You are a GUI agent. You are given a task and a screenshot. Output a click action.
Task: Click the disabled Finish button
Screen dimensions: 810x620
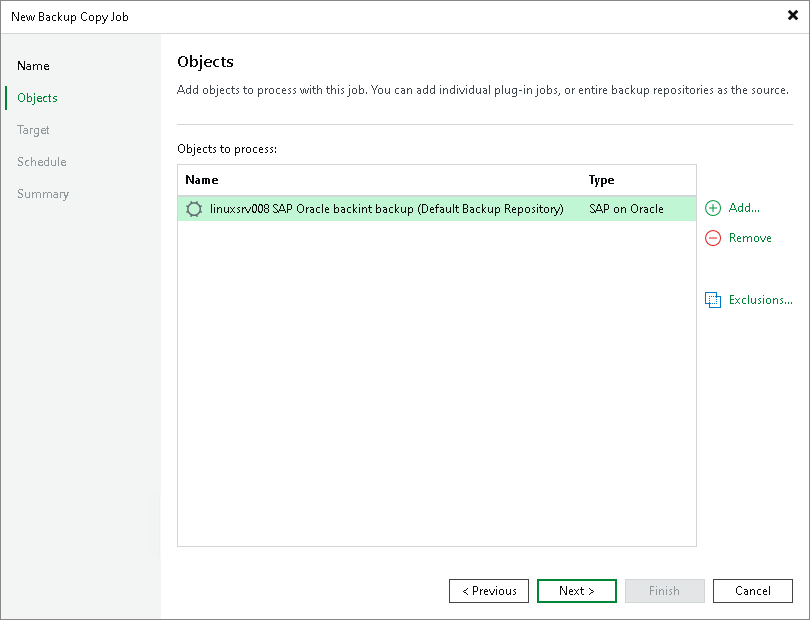664,590
